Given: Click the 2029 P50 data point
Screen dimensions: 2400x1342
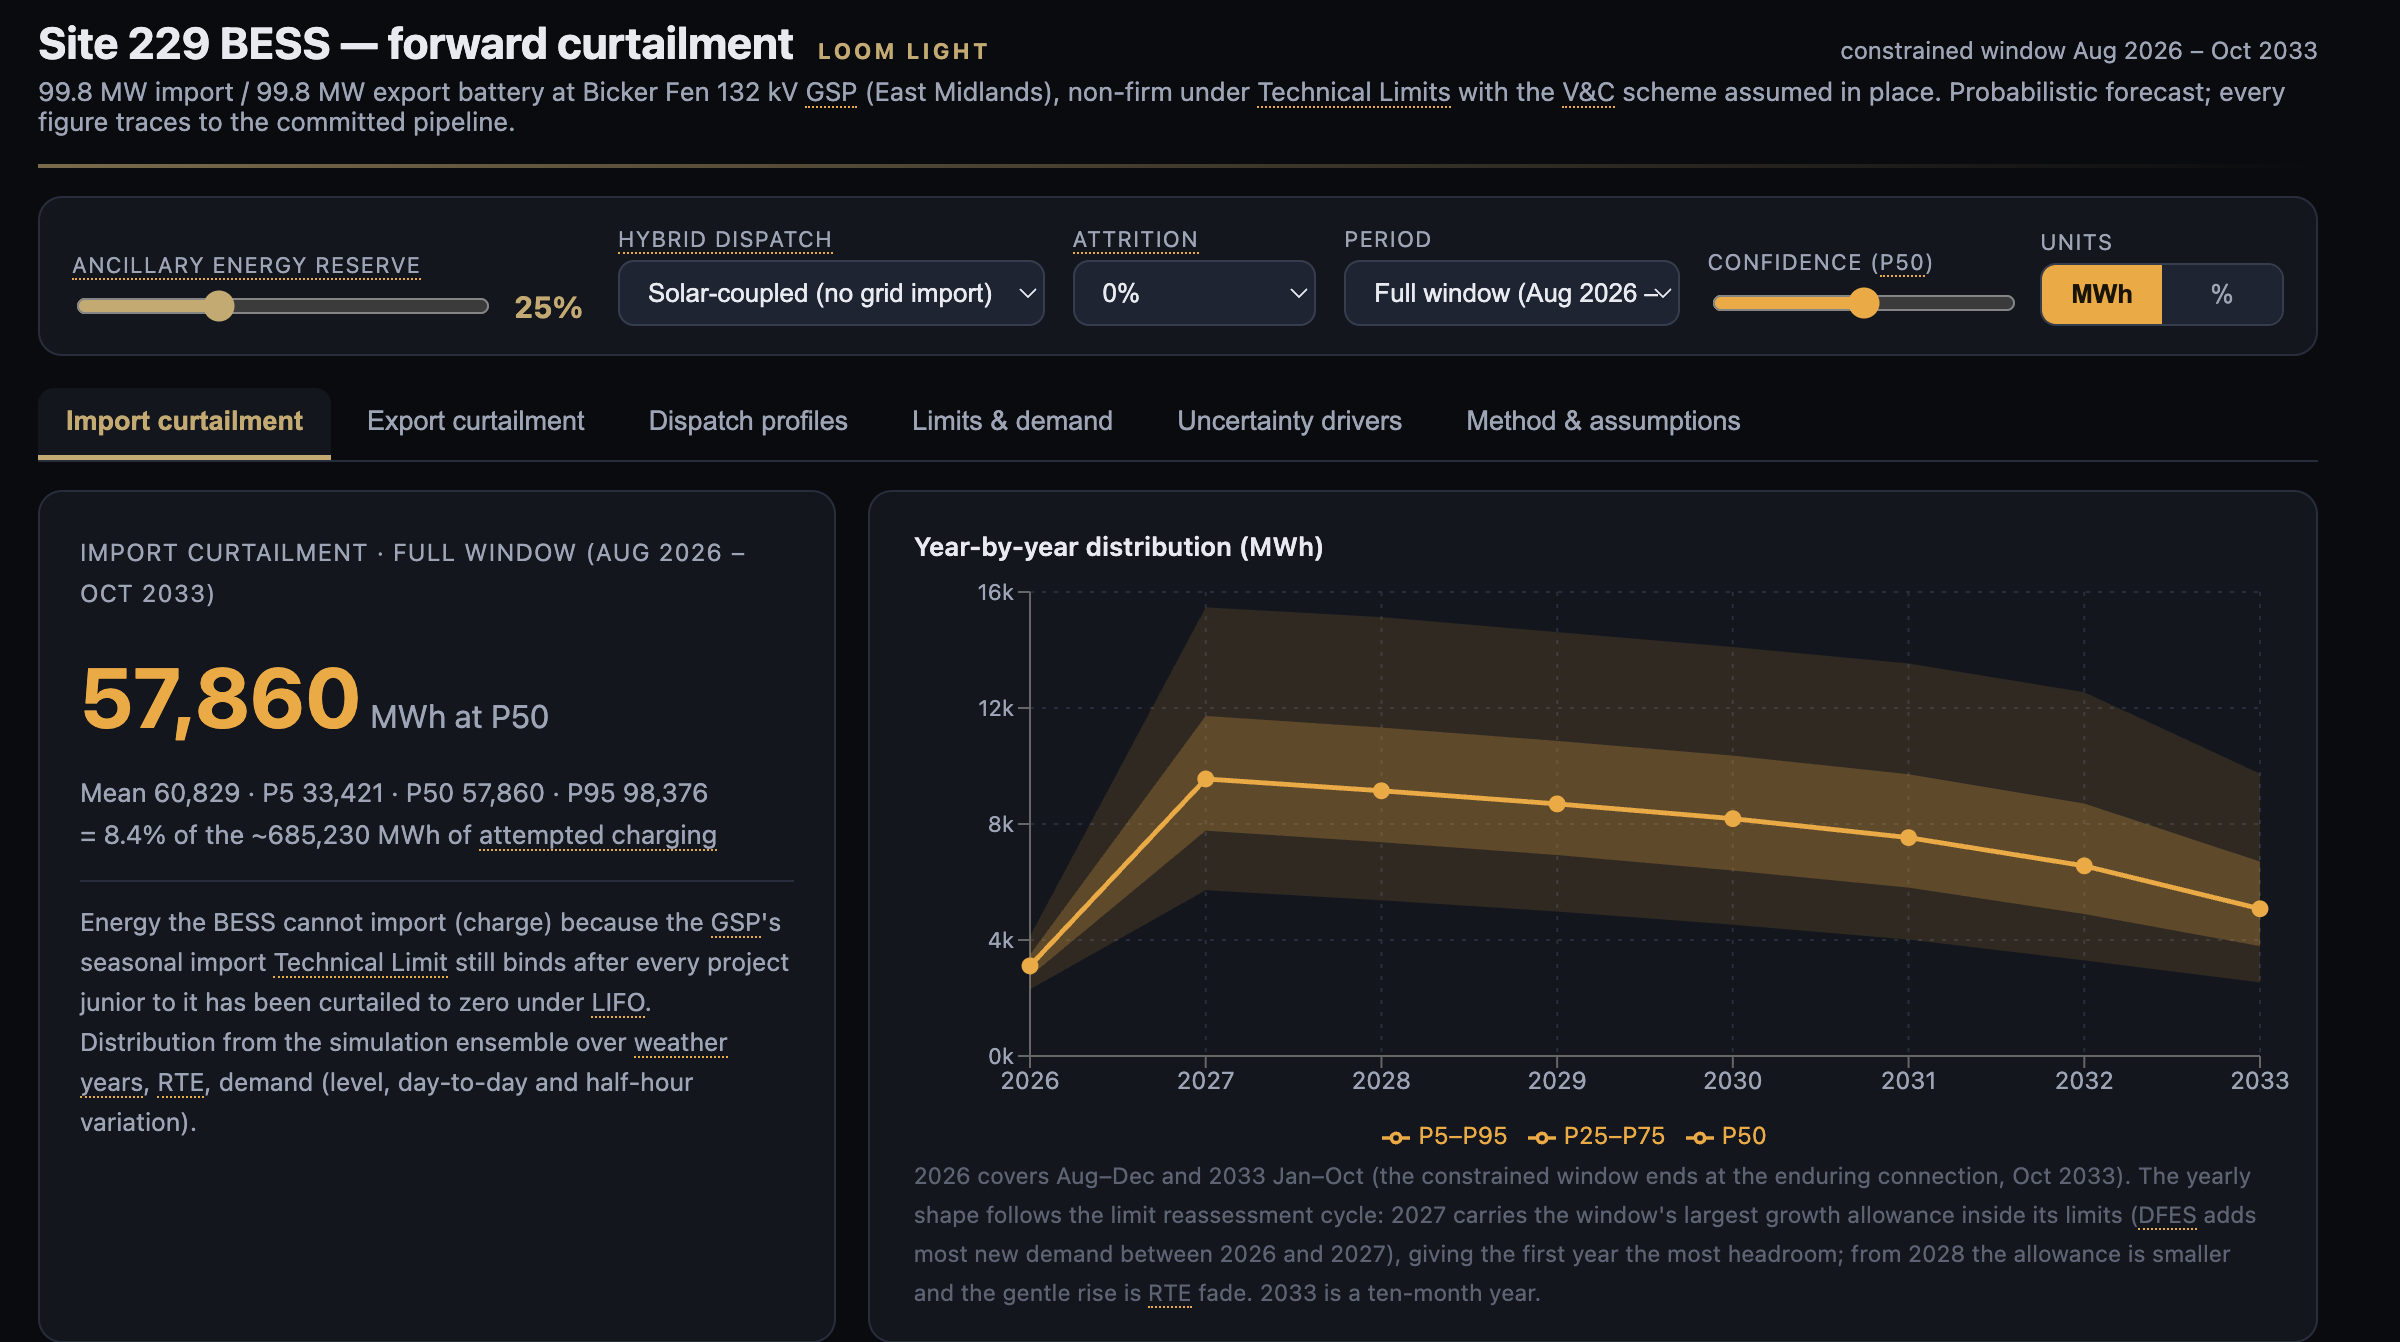Looking at the screenshot, I should click(x=1557, y=804).
